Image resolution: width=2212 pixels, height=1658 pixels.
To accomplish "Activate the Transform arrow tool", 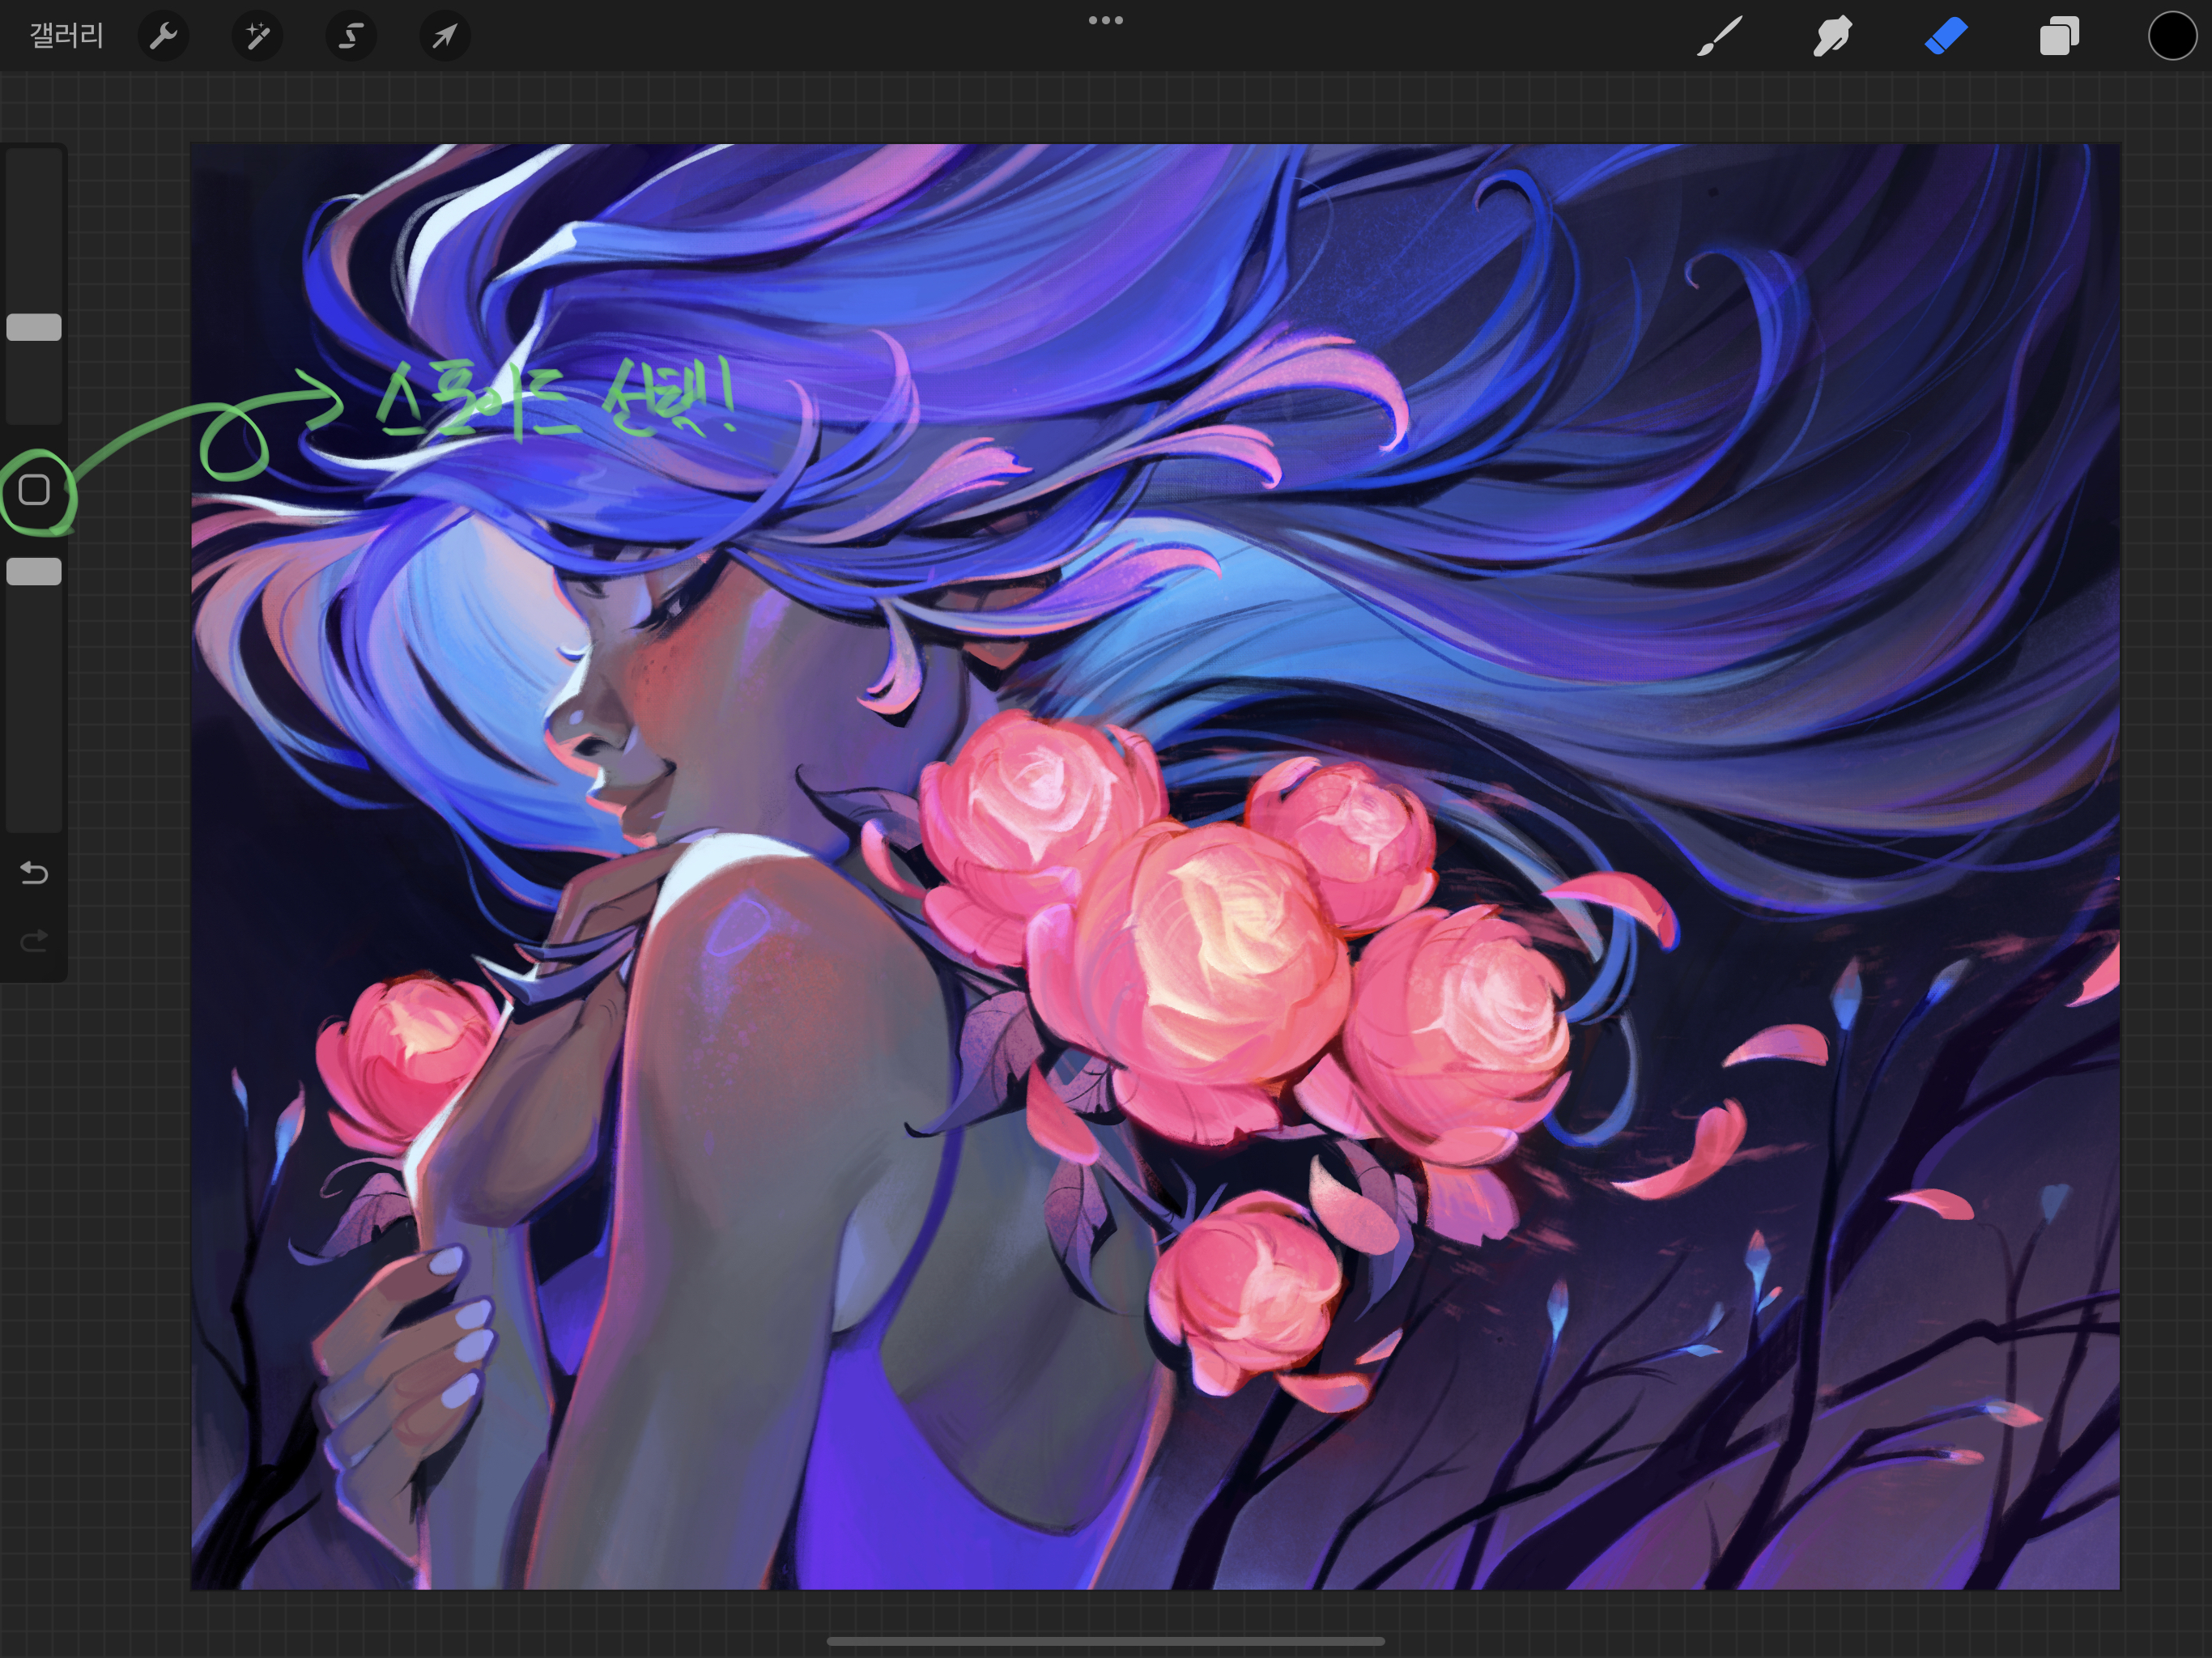I will [444, 37].
